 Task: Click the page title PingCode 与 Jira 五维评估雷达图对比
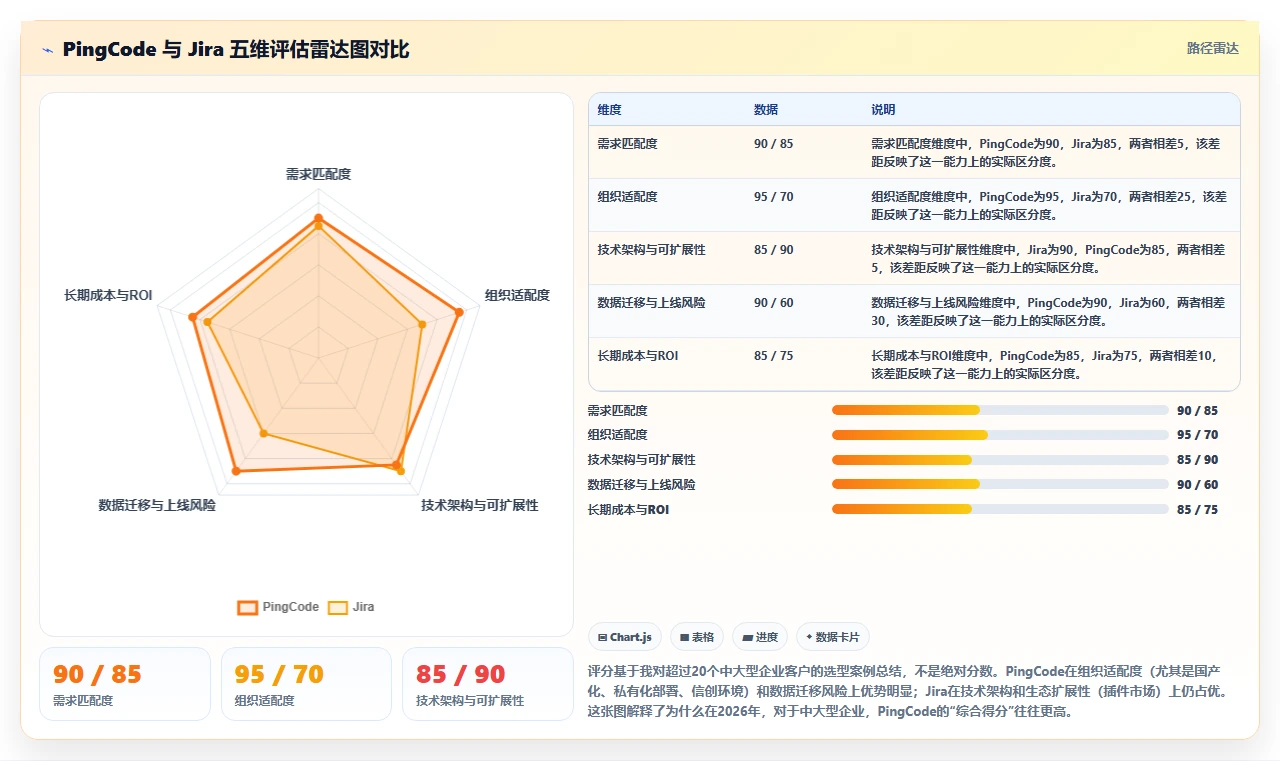(236, 50)
